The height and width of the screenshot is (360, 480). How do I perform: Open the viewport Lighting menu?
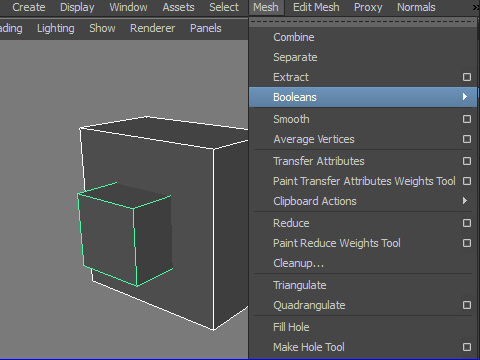pyautogui.click(x=56, y=28)
